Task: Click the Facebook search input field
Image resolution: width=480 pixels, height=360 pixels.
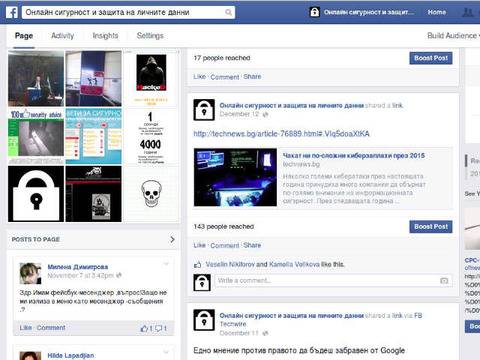Action: (128, 12)
